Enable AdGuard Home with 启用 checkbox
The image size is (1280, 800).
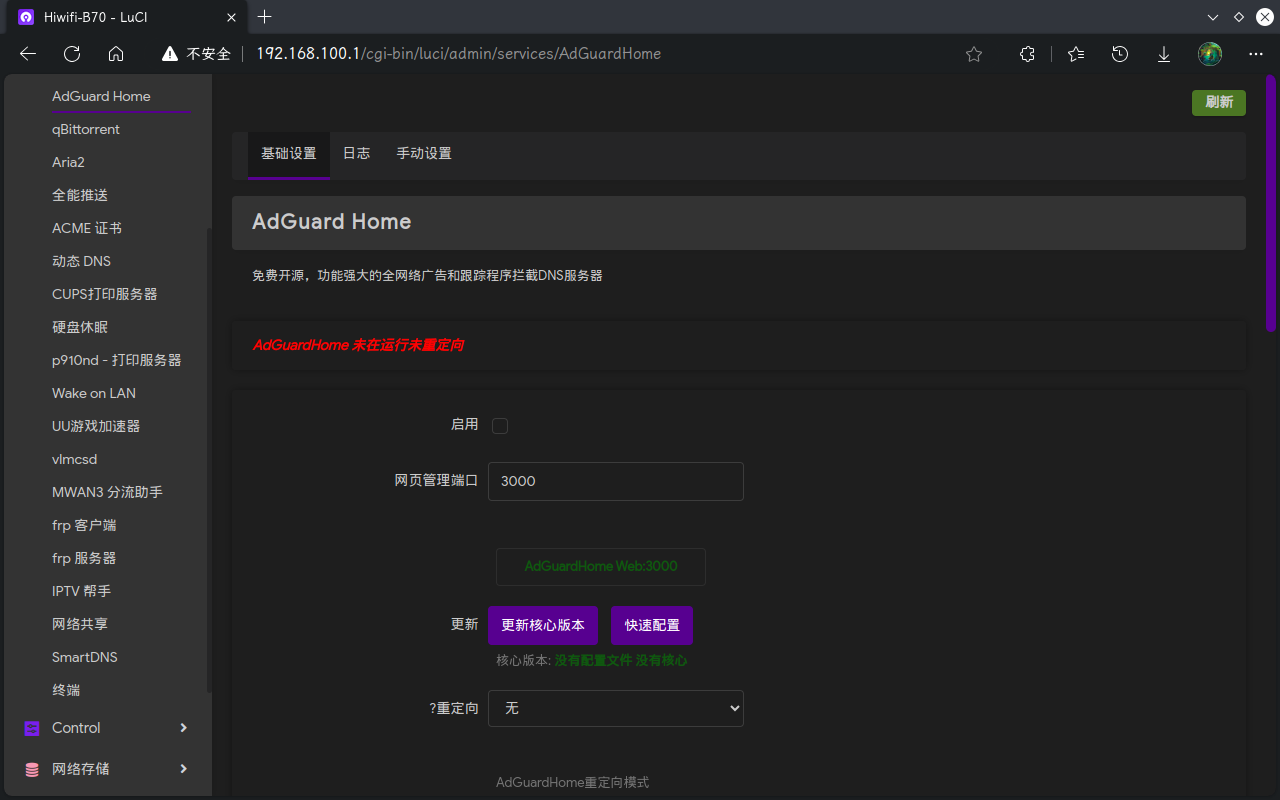click(x=500, y=426)
